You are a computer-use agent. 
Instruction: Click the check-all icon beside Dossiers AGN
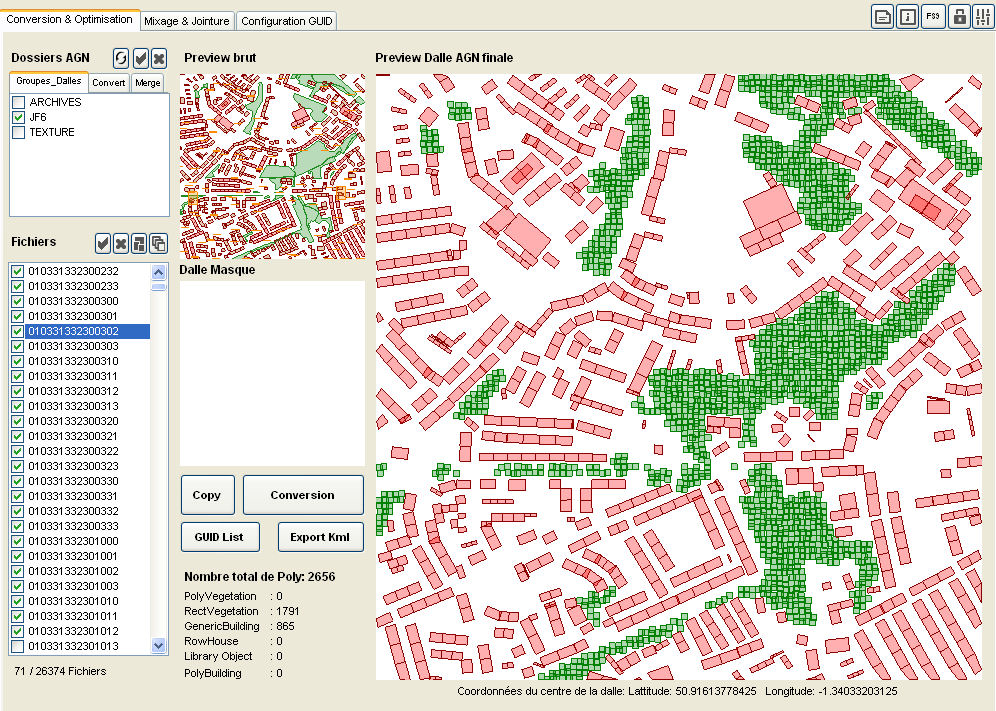(x=140, y=58)
